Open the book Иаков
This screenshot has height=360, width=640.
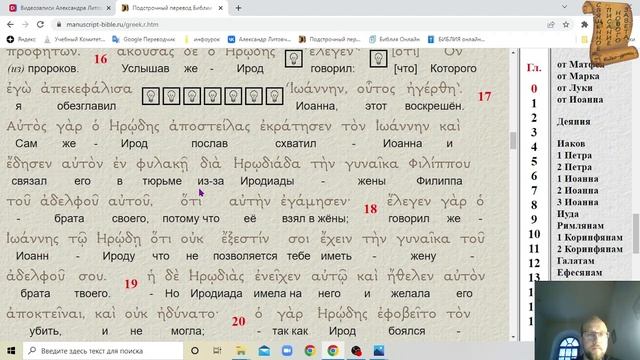pyautogui.click(x=571, y=144)
